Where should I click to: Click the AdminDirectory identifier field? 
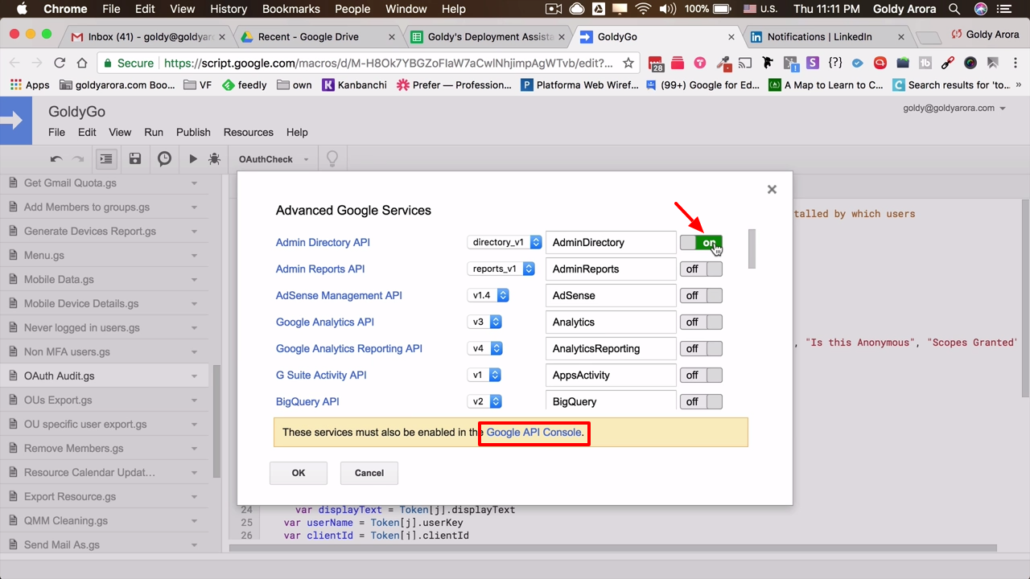coord(611,243)
